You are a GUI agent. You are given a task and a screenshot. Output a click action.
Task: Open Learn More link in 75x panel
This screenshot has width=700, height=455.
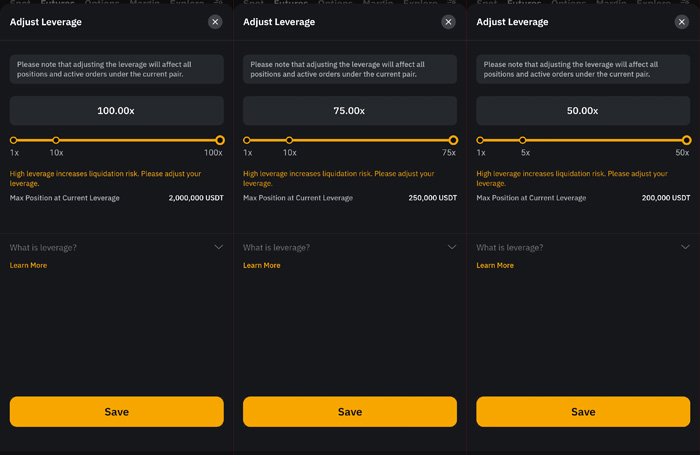[x=262, y=265]
